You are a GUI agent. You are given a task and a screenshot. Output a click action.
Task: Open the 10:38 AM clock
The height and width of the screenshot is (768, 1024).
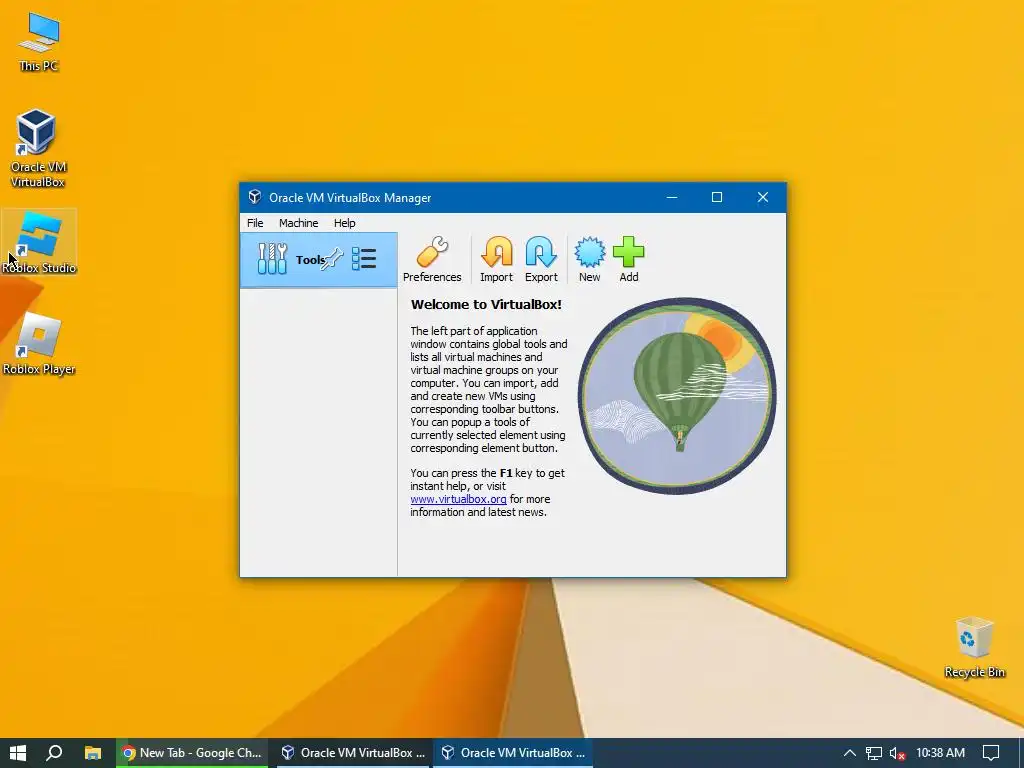[x=940, y=753]
